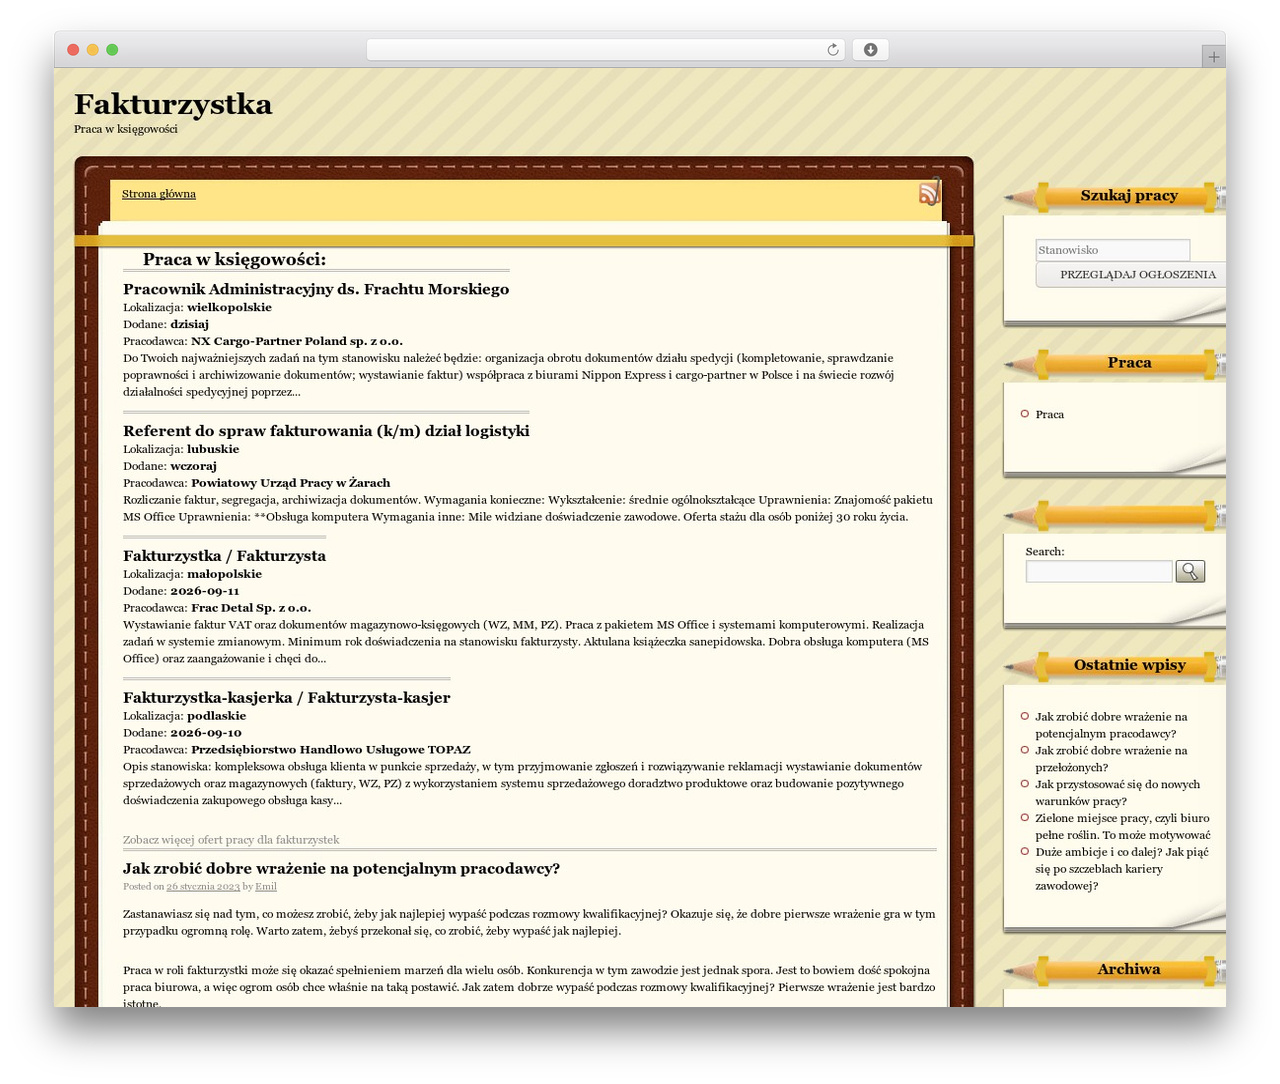The image size is (1280, 1084).
Task: Open the browser downloads icon
Action: pos(870,50)
